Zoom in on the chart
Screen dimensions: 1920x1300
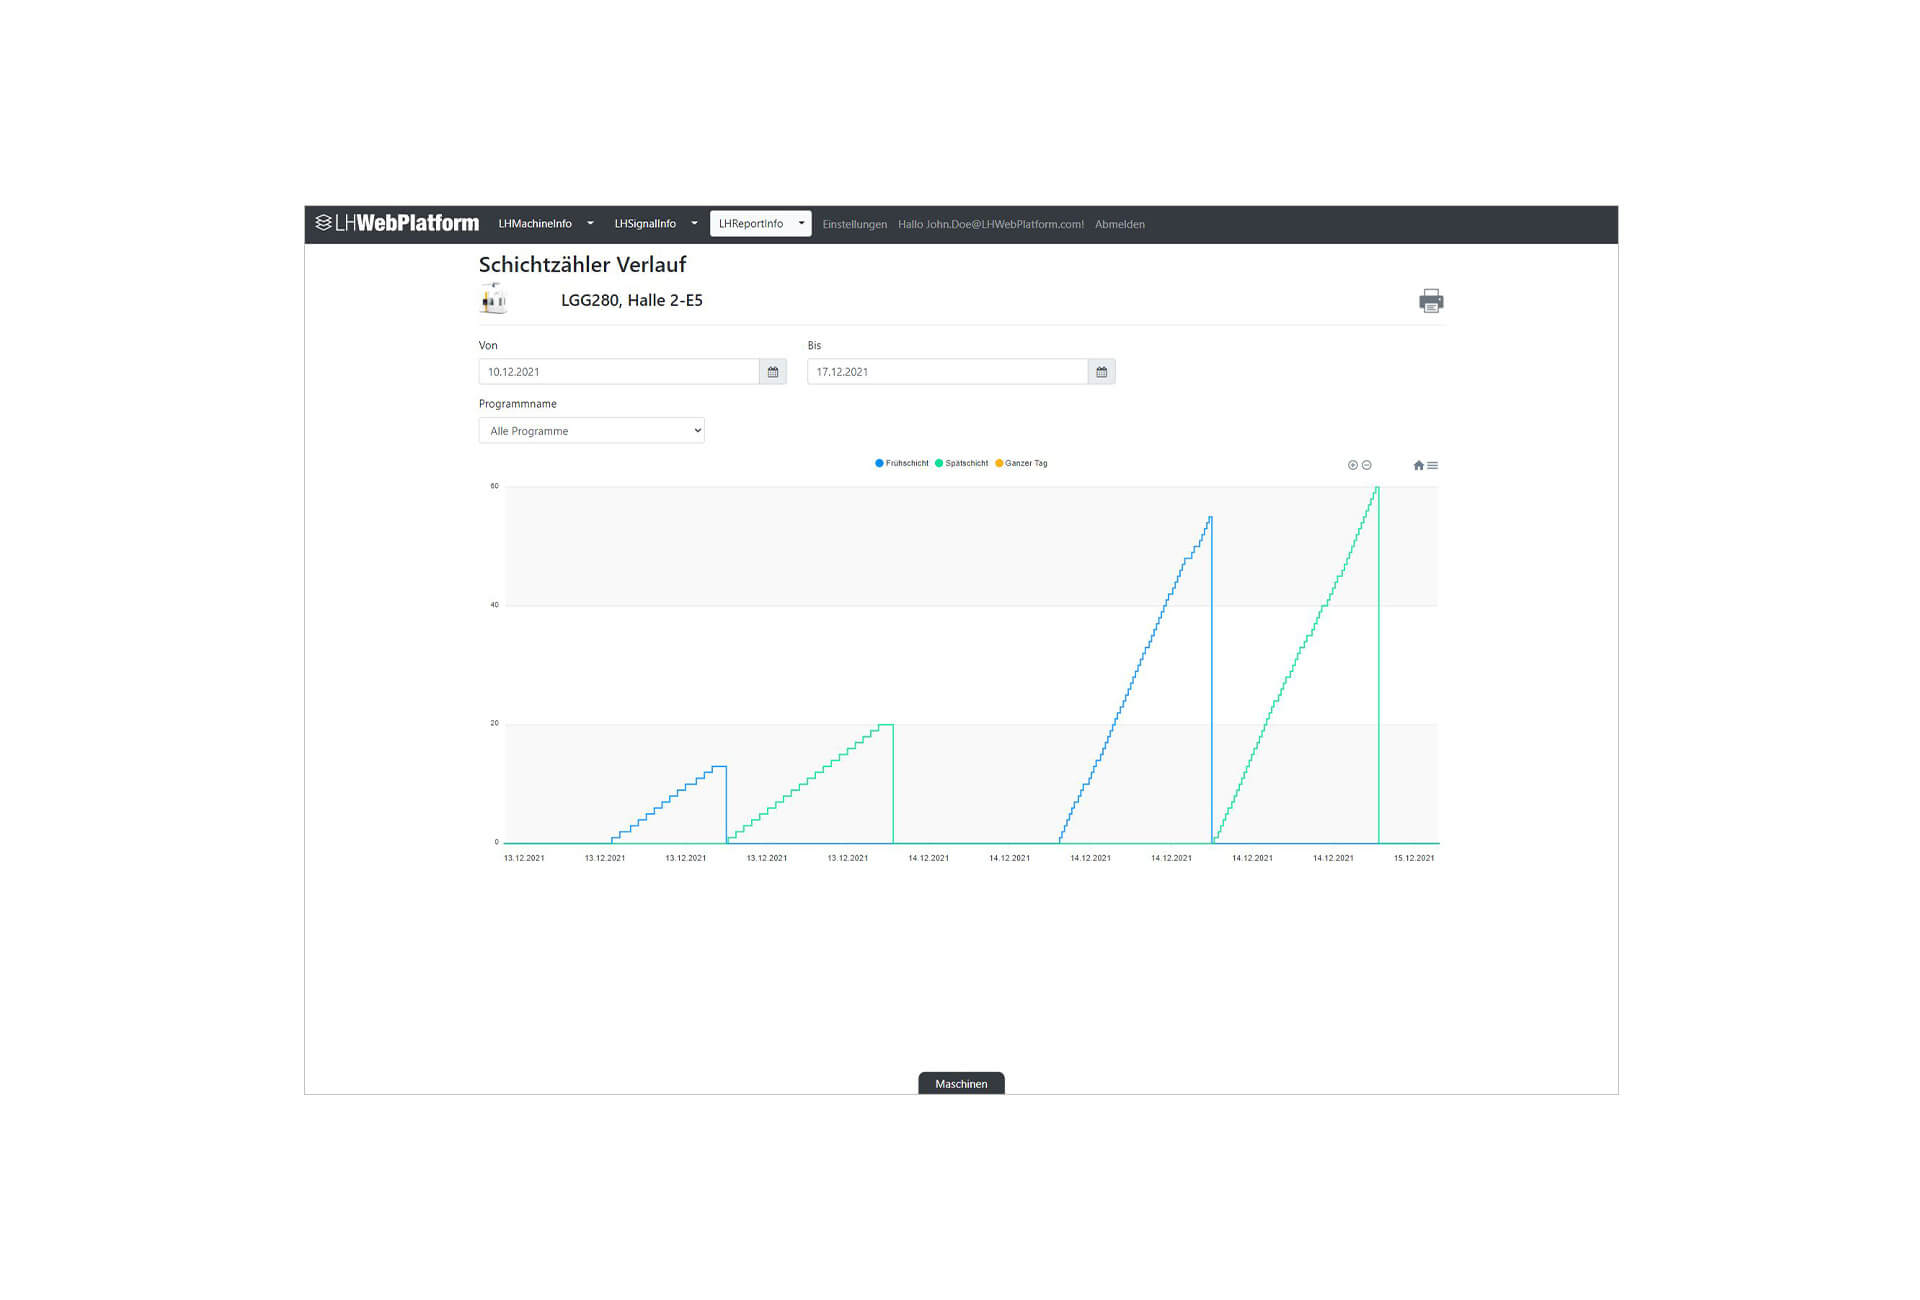1352,465
